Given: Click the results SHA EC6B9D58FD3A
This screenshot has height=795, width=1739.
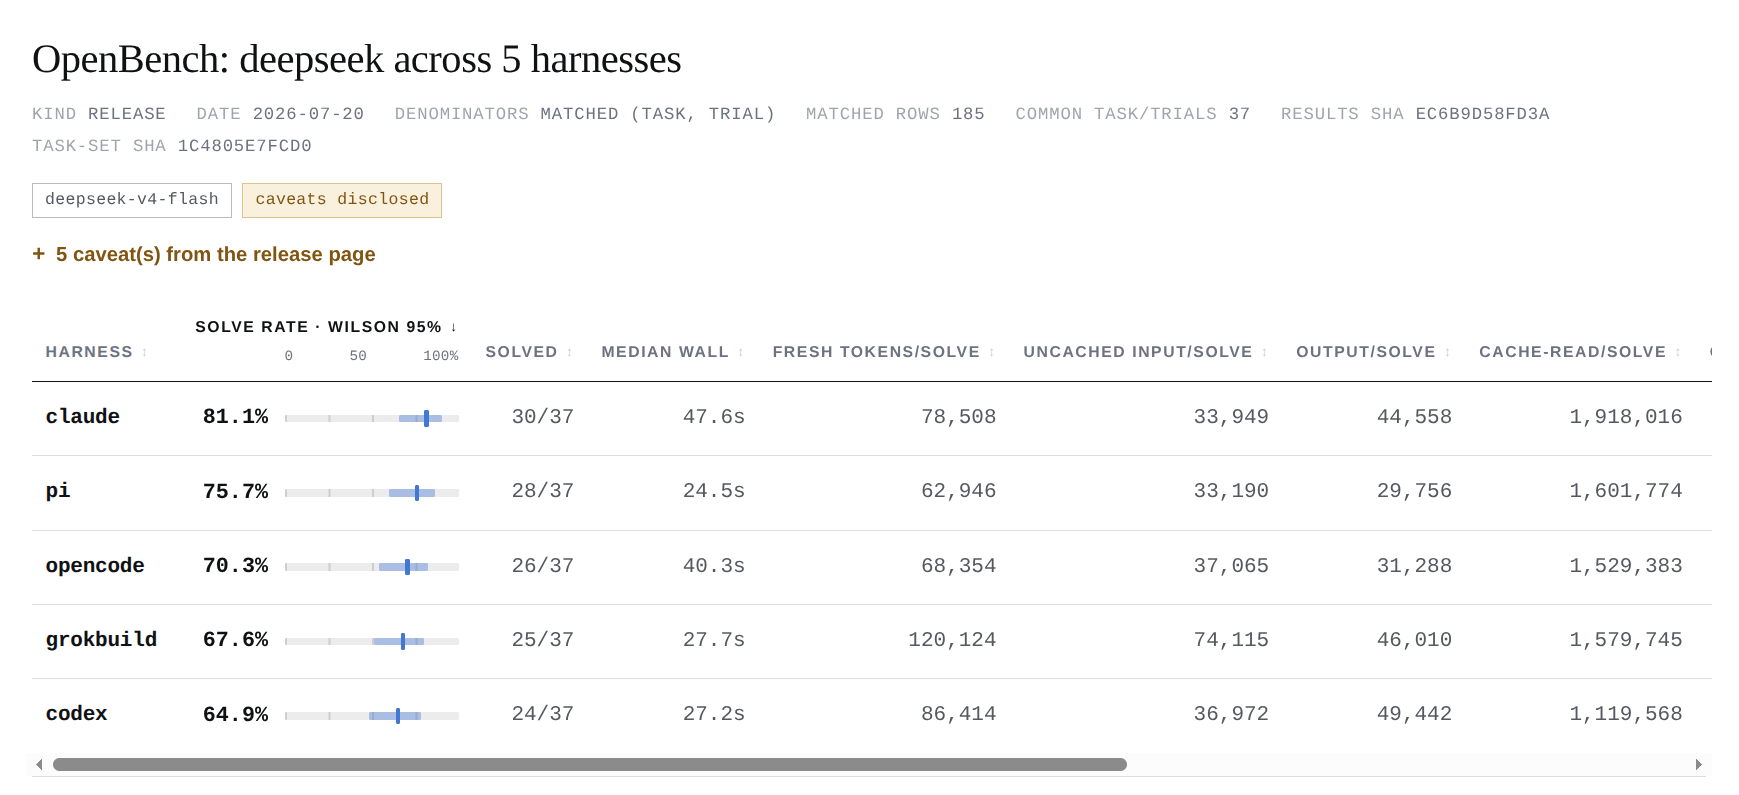Looking at the screenshot, I should pos(1482,114).
